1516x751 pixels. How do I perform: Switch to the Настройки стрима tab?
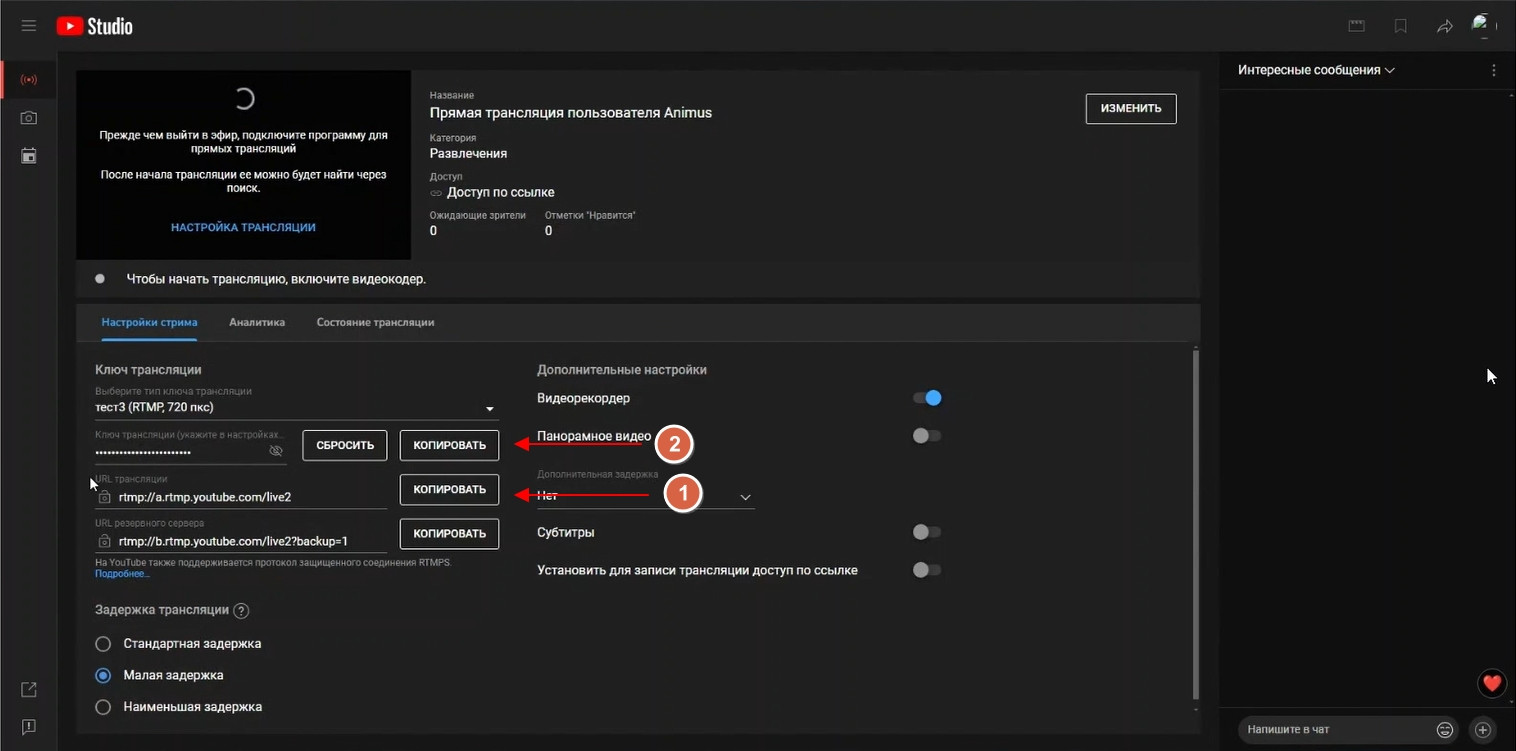[x=149, y=322]
